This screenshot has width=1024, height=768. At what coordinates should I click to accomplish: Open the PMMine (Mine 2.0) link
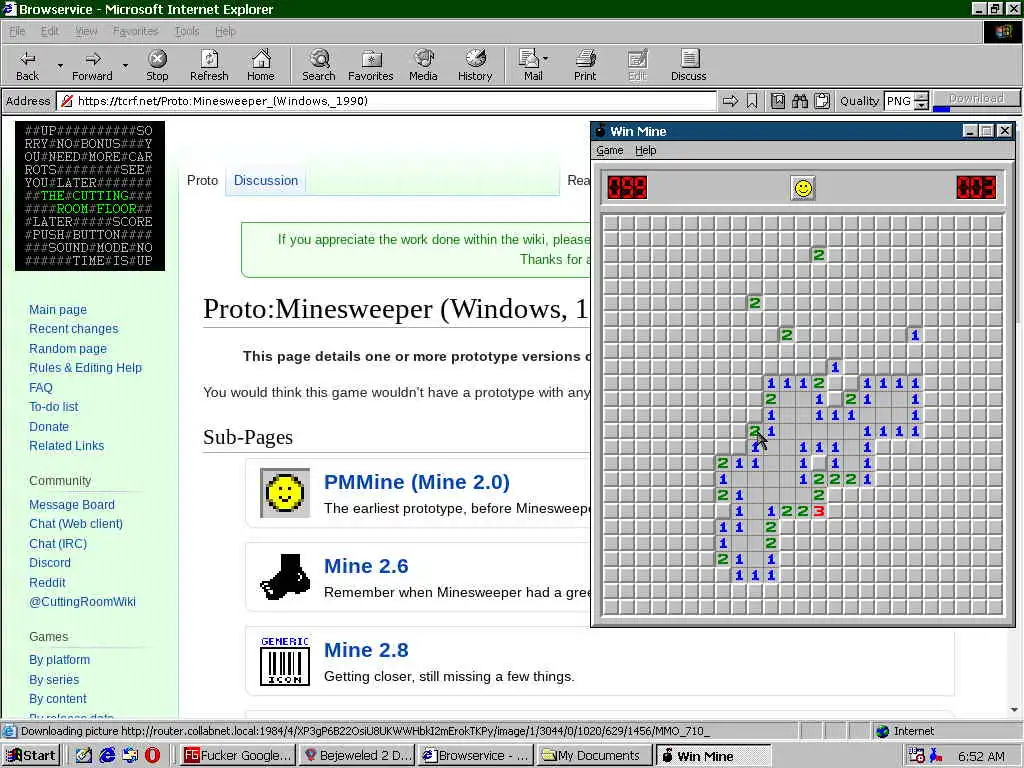pyautogui.click(x=417, y=482)
